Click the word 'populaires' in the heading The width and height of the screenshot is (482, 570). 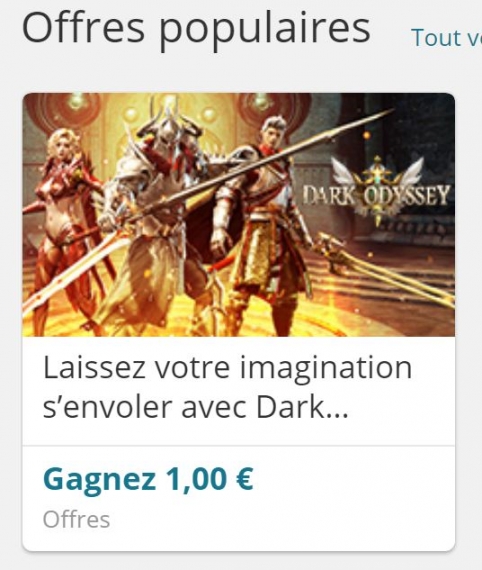click(x=265, y=29)
